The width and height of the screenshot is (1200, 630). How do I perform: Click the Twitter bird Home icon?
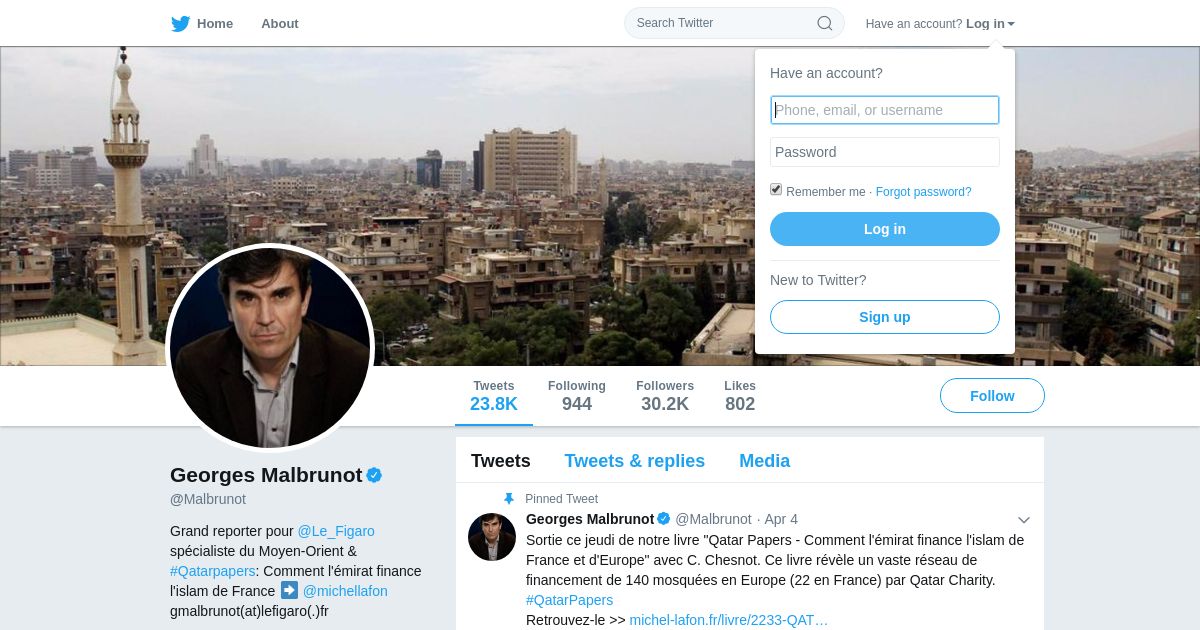pyautogui.click(x=180, y=23)
